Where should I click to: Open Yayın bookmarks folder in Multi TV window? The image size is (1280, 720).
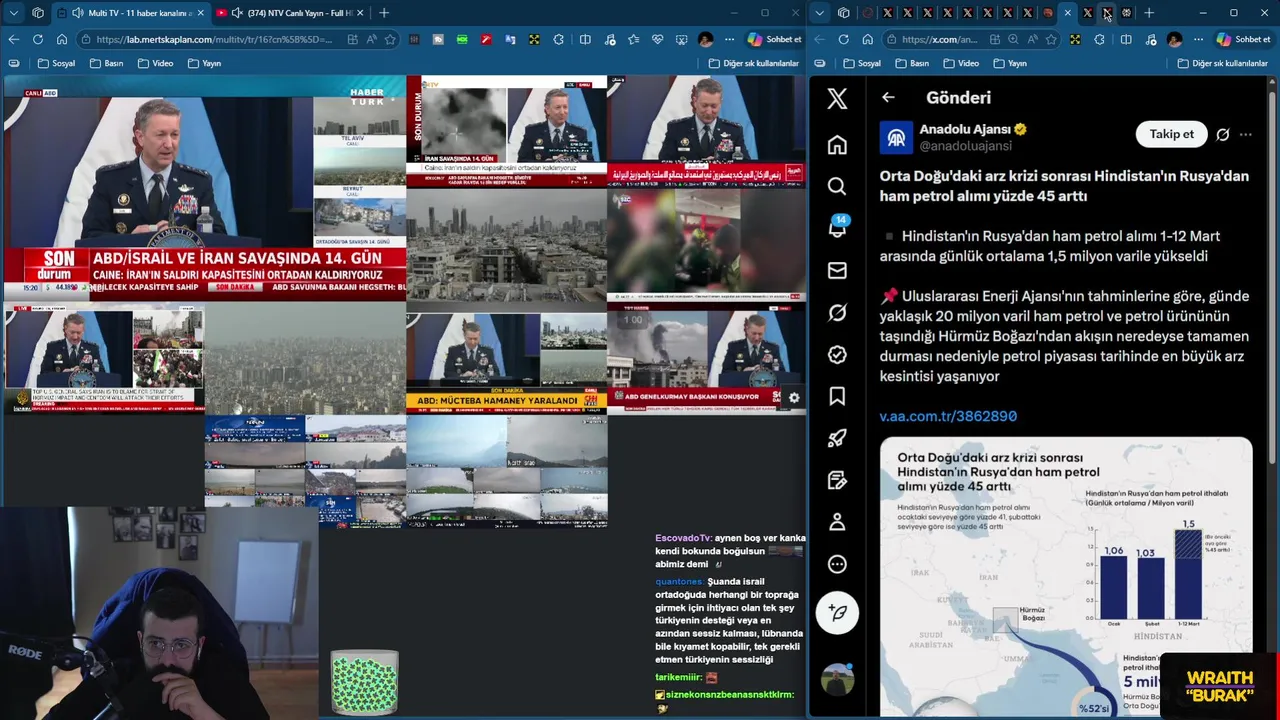point(204,63)
